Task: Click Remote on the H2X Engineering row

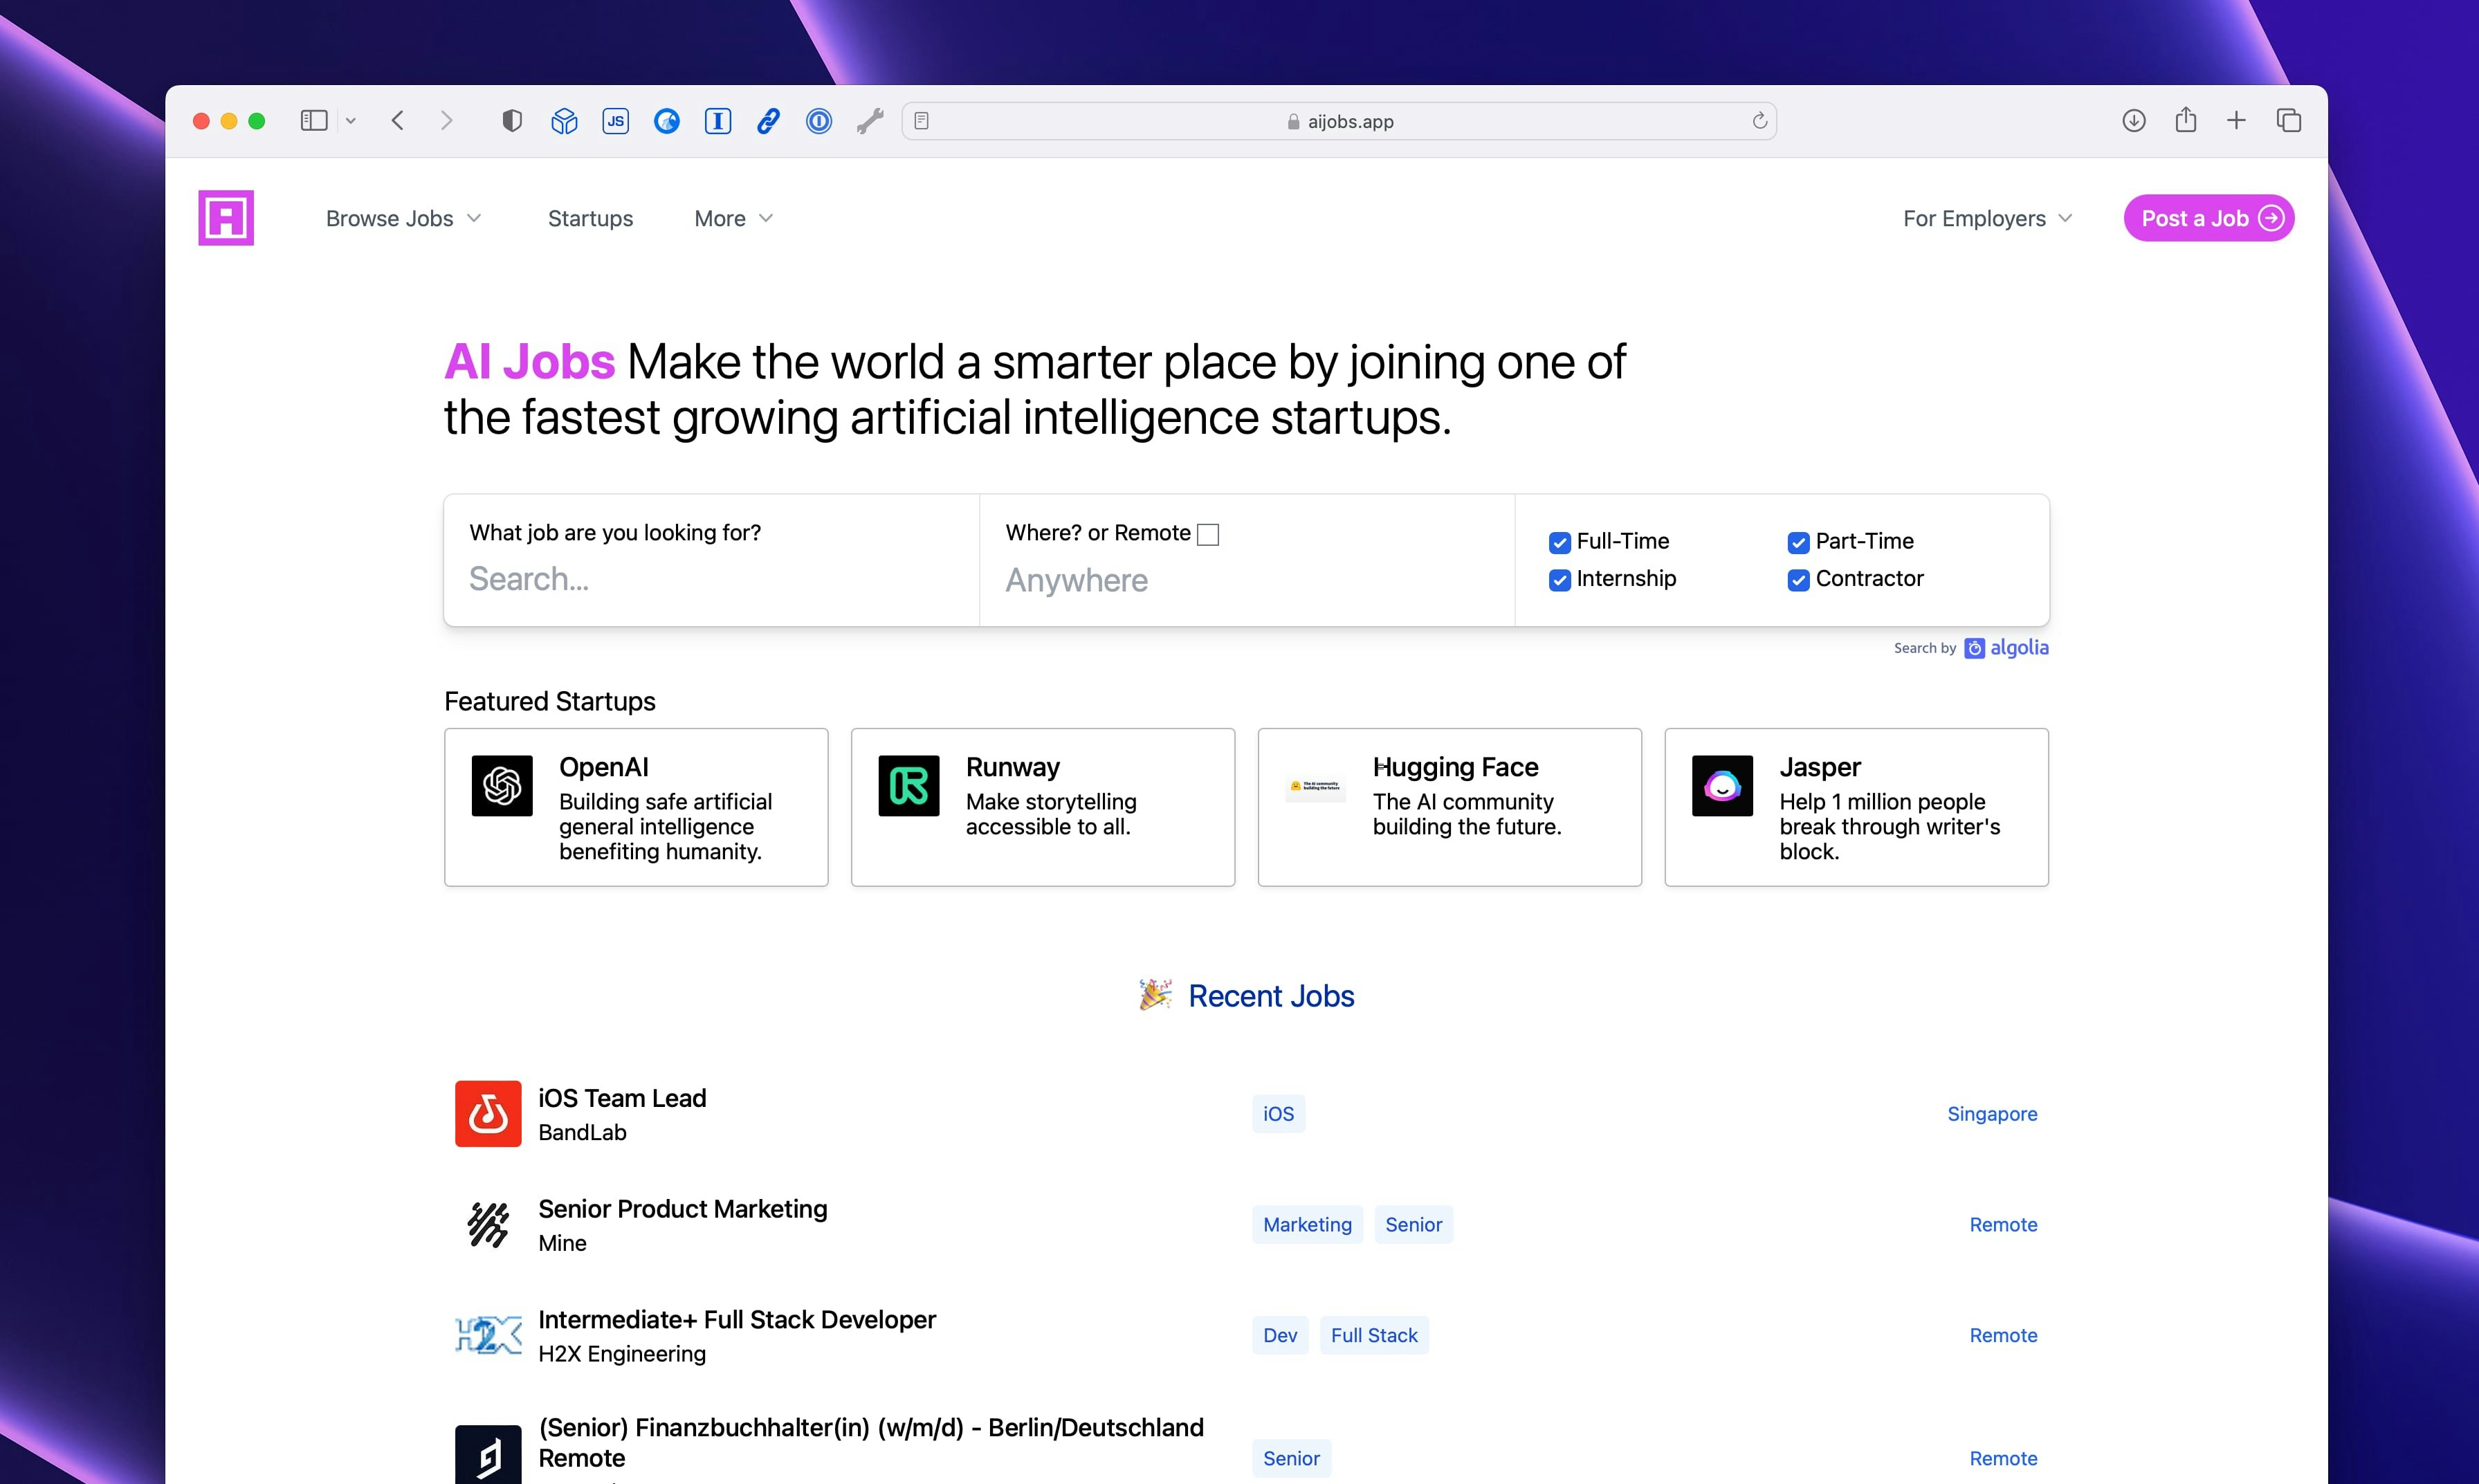Action: pos(2003,1336)
